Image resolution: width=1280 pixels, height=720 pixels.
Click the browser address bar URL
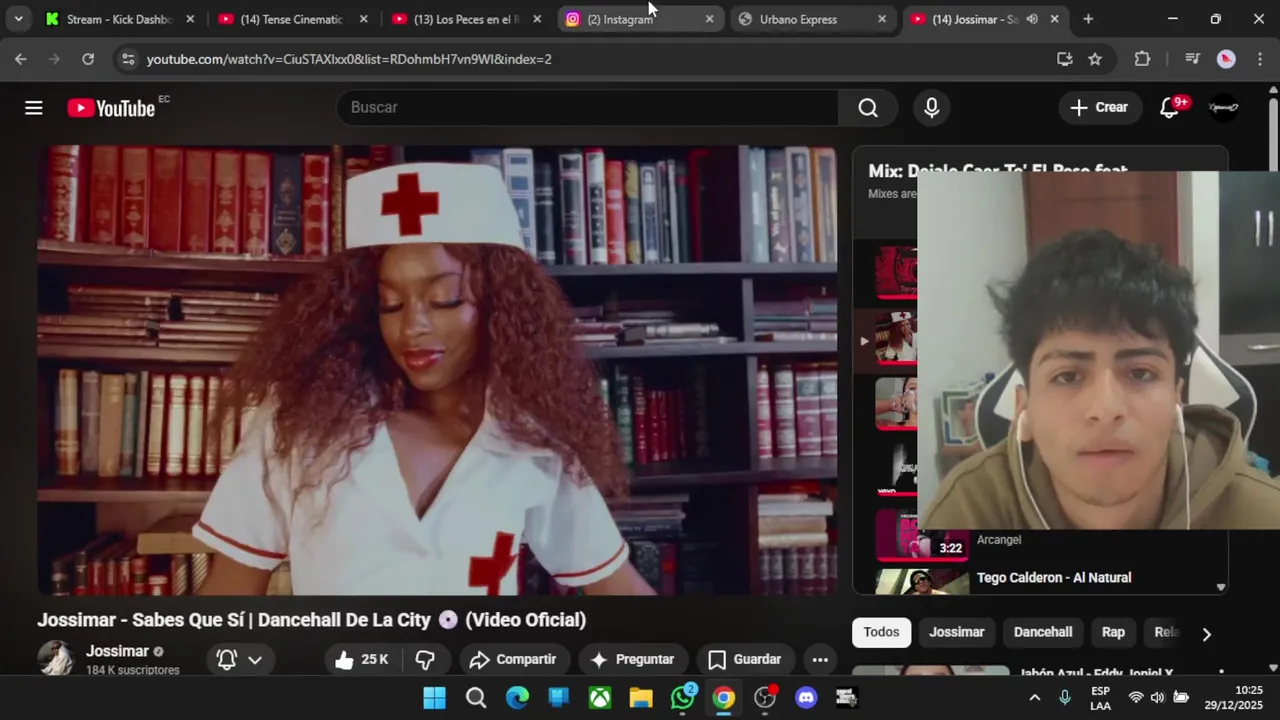point(349,59)
